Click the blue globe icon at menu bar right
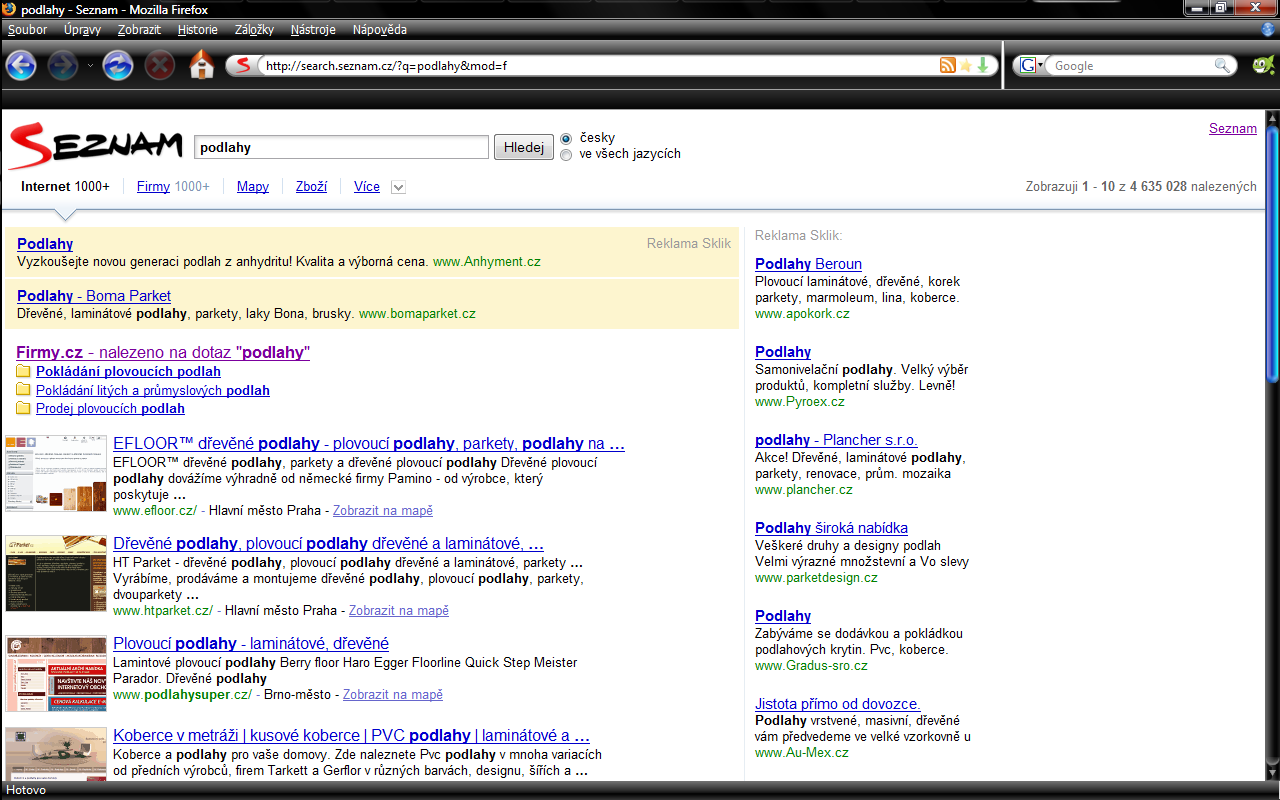This screenshot has width=1280, height=800. tap(1269, 30)
